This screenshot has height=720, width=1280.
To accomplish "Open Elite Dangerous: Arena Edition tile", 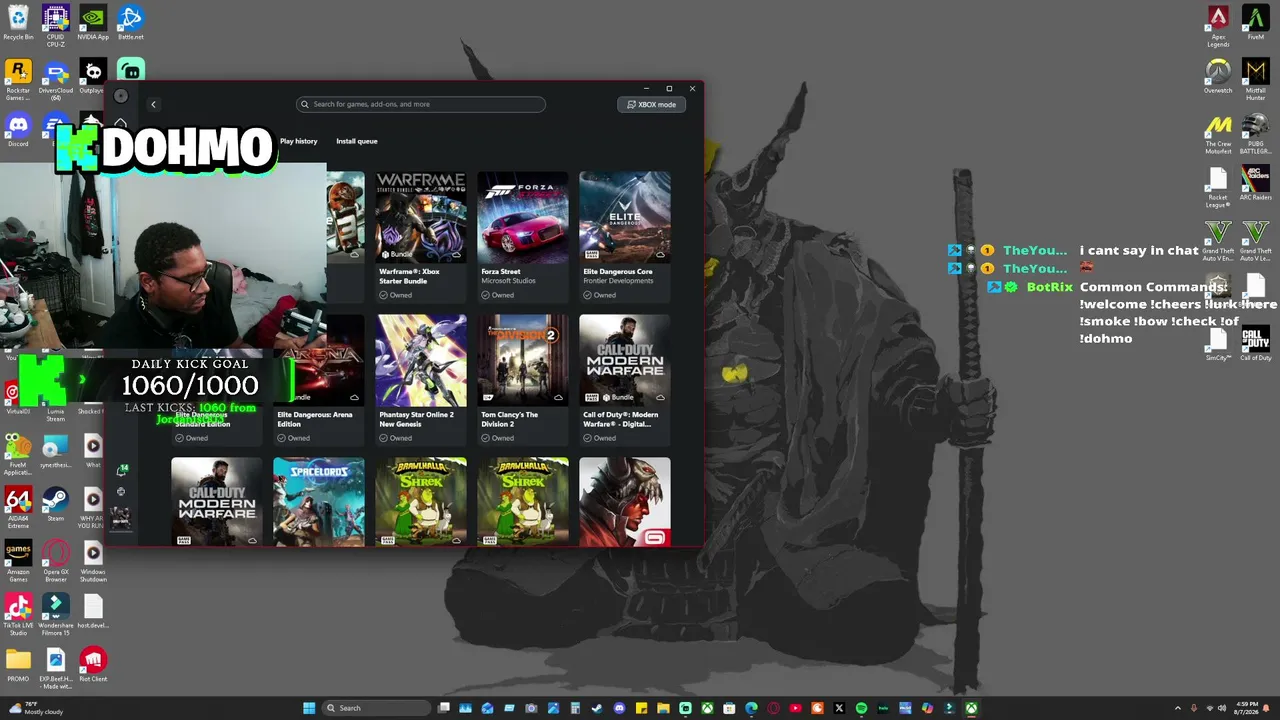I will (x=319, y=380).
